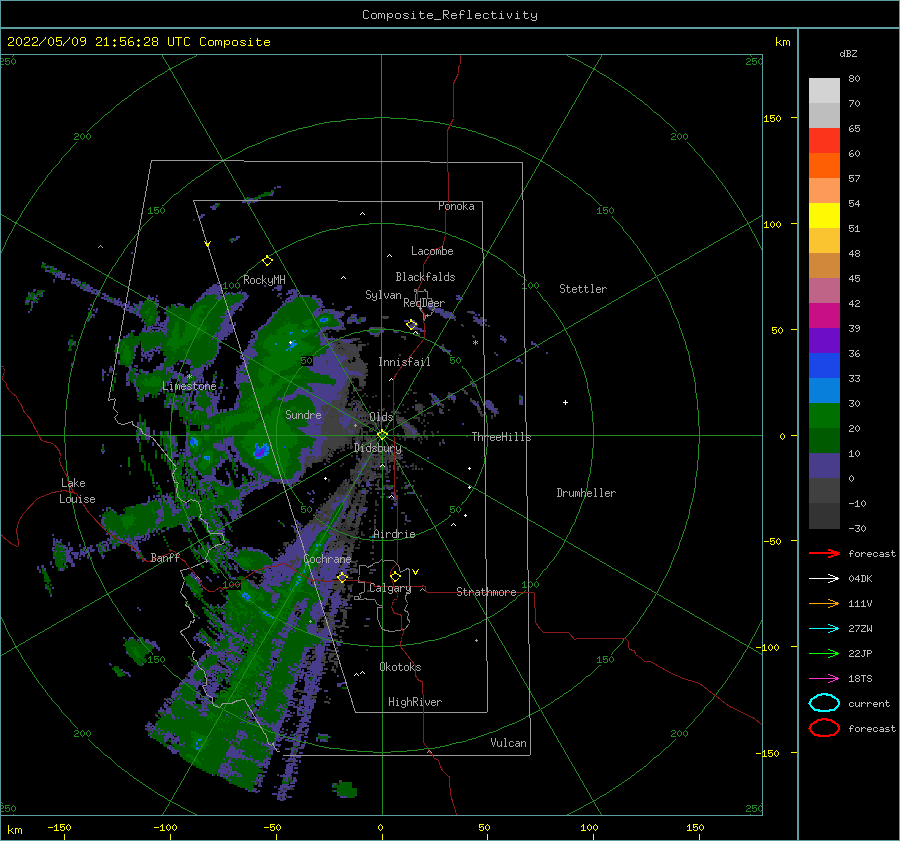Screen dimensions: 900x841
Task: Click the Blackfalds city label
Action: [x=425, y=277]
